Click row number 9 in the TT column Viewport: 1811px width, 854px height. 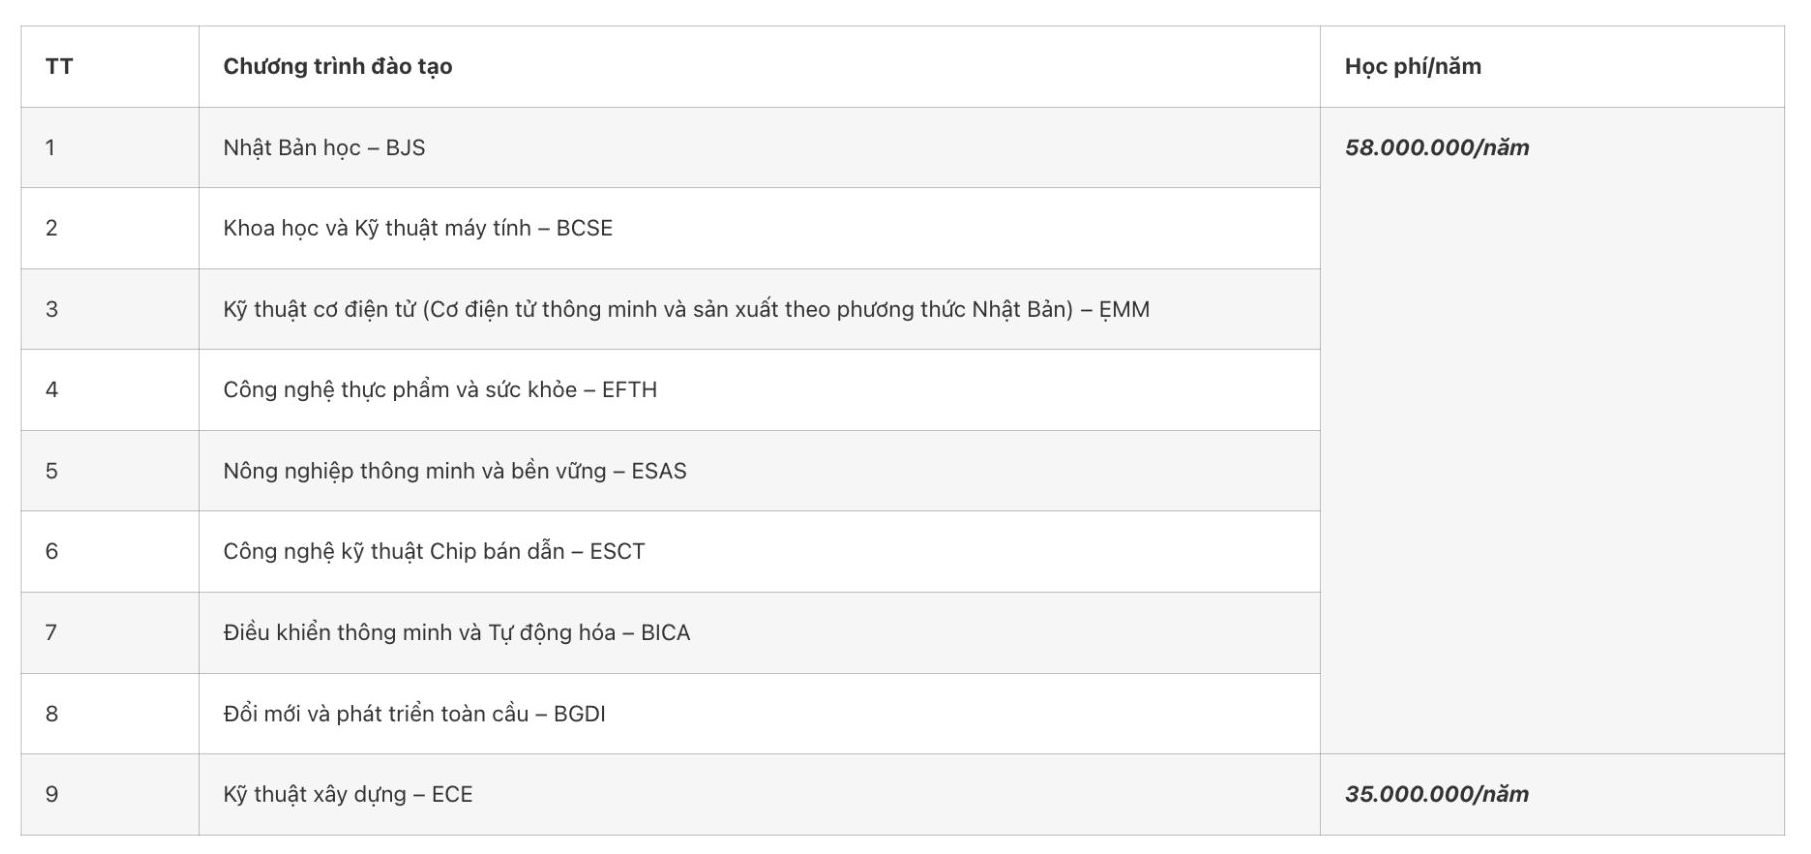point(51,795)
